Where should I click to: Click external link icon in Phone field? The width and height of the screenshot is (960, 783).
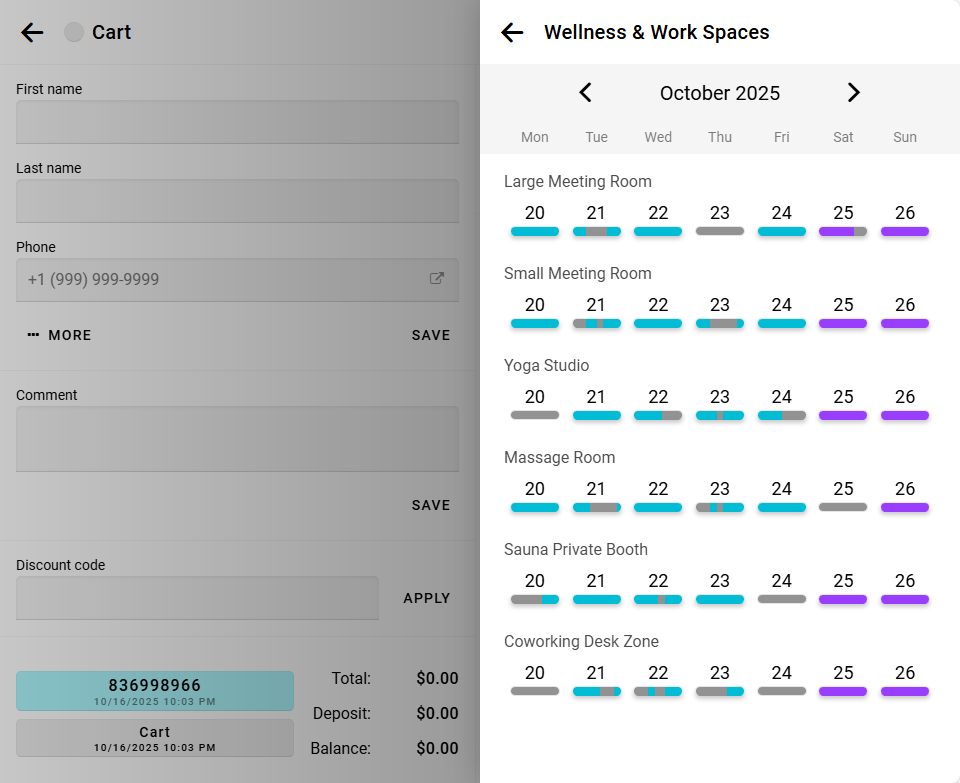tap(437, 279)
